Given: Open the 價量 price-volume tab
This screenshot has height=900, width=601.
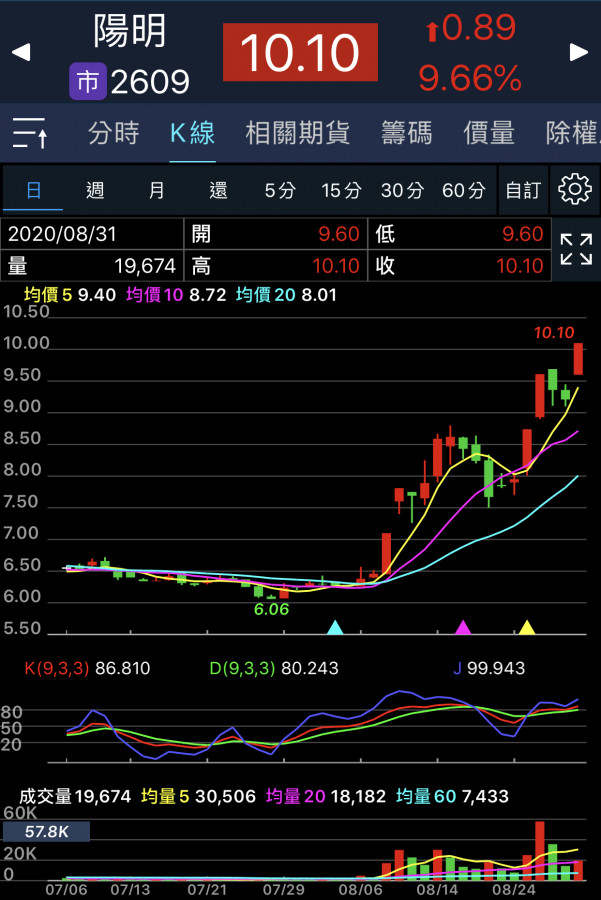Looking at the screenshot, I should (x=489, y=133).
